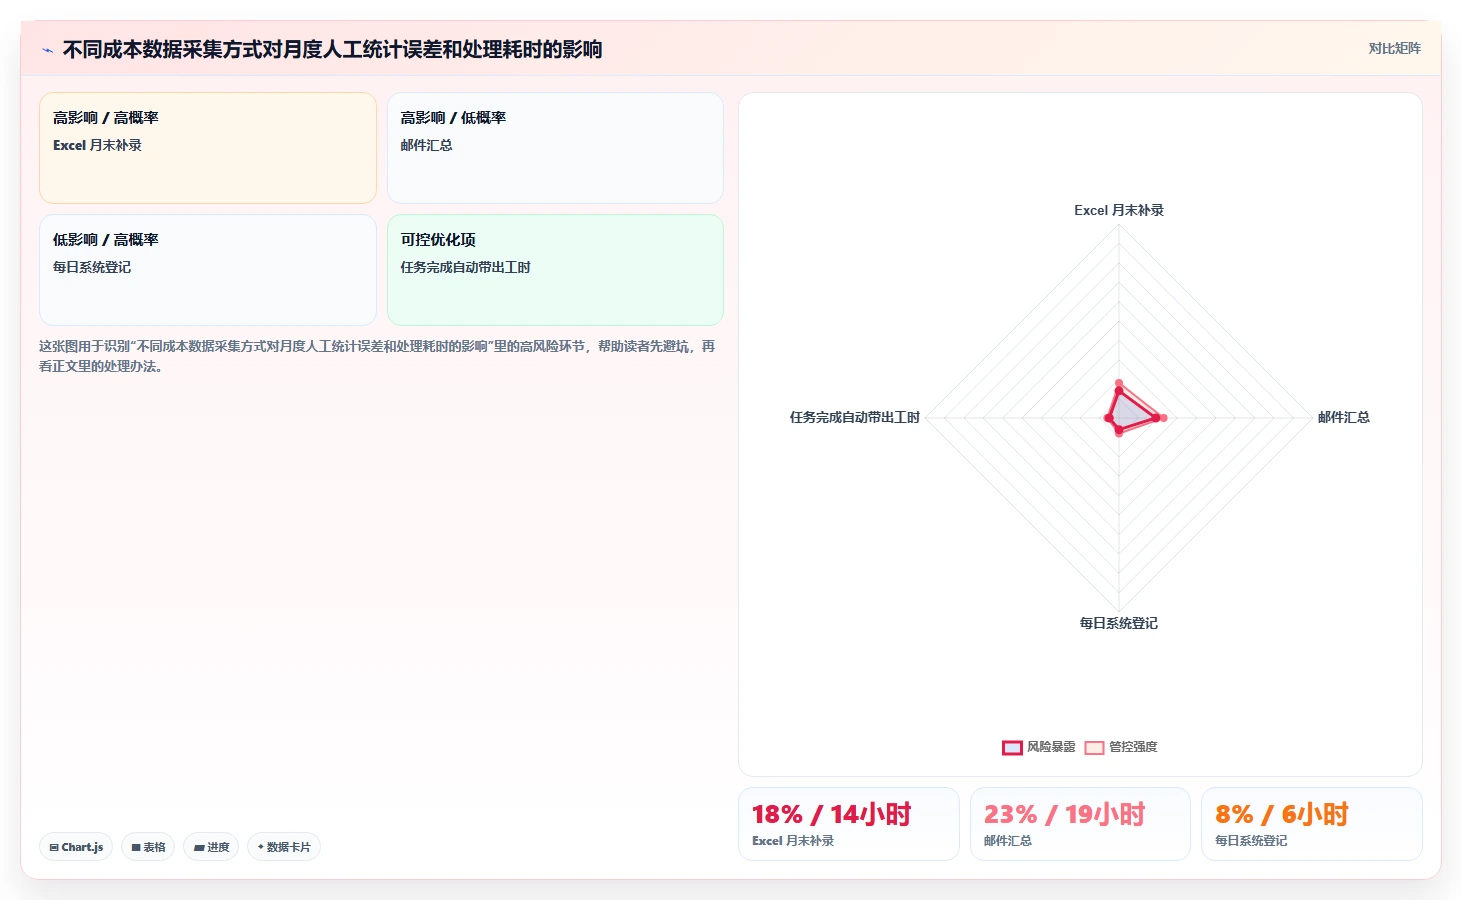Click 每日系统登记 text in low-impact card
The height and width of the screenshot is (900, 1462).
point(92,267)
